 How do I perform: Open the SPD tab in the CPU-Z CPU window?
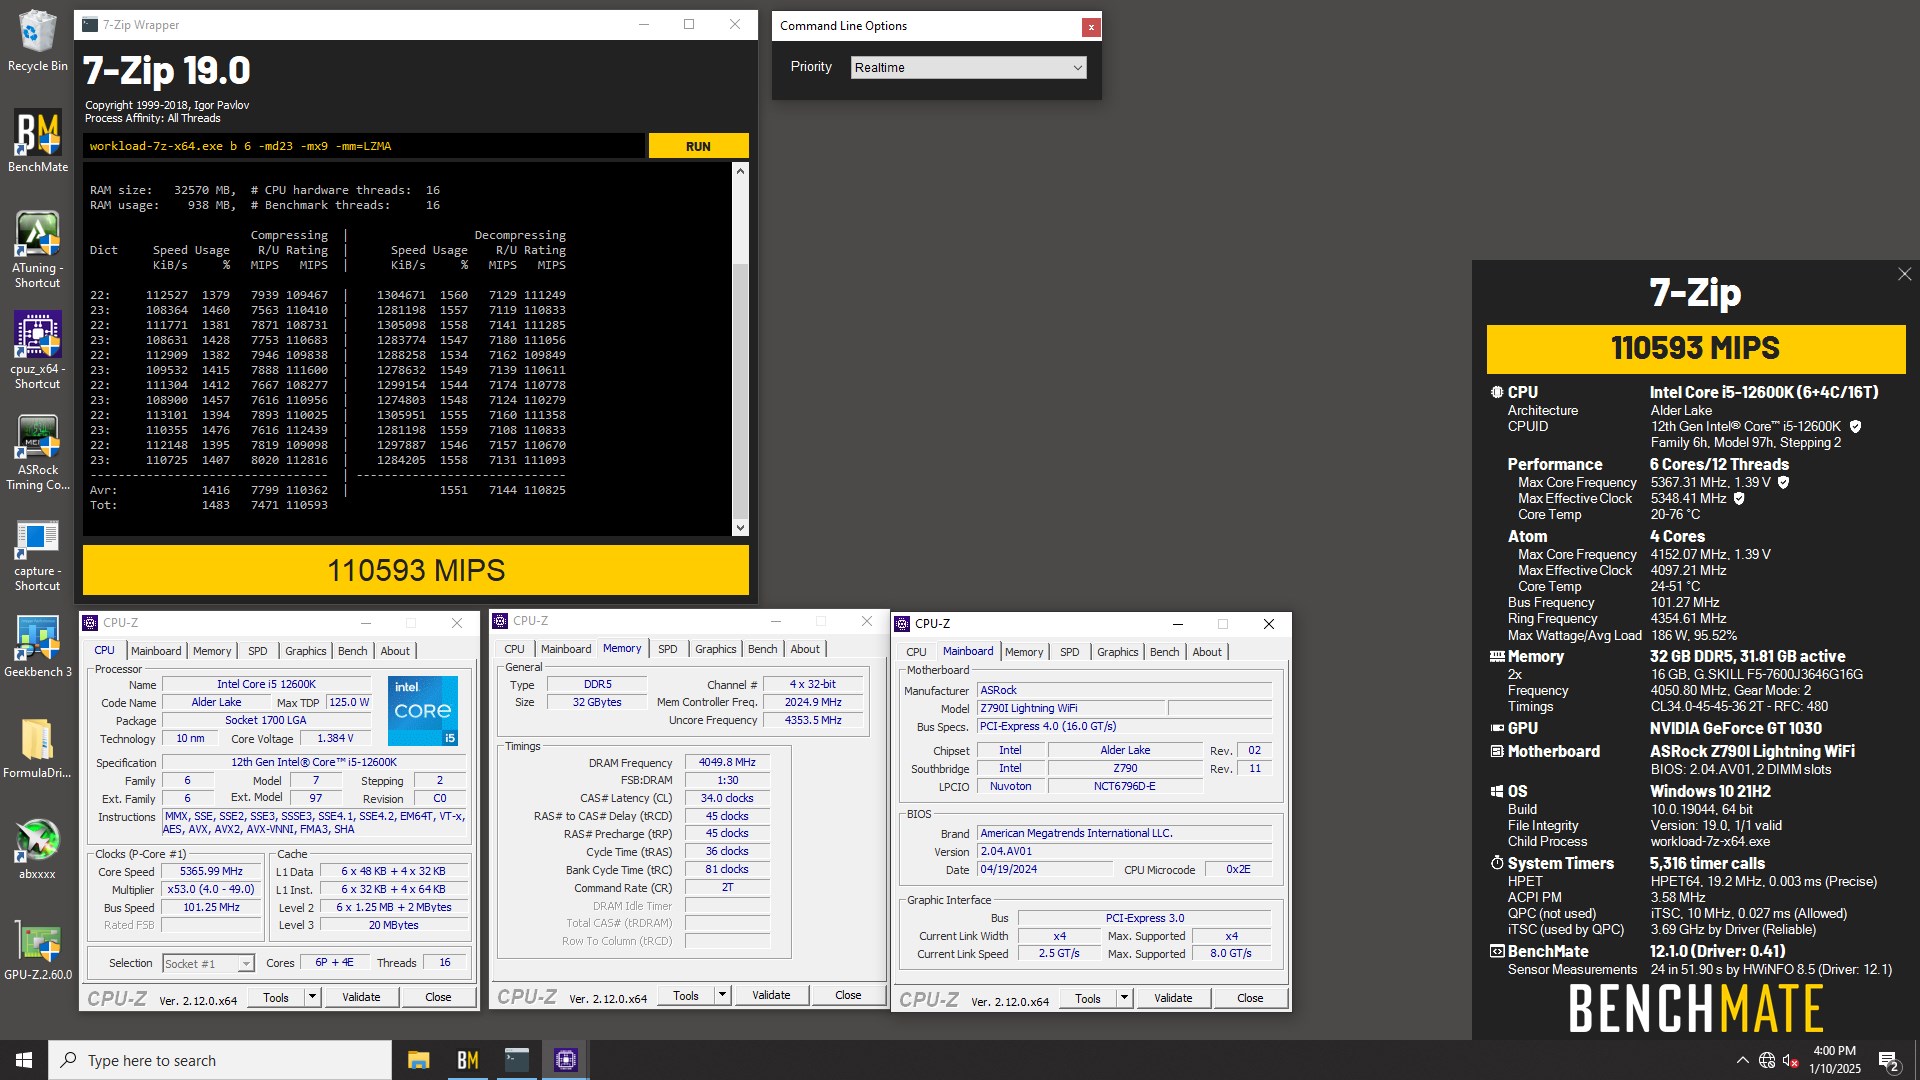point(257,651)
